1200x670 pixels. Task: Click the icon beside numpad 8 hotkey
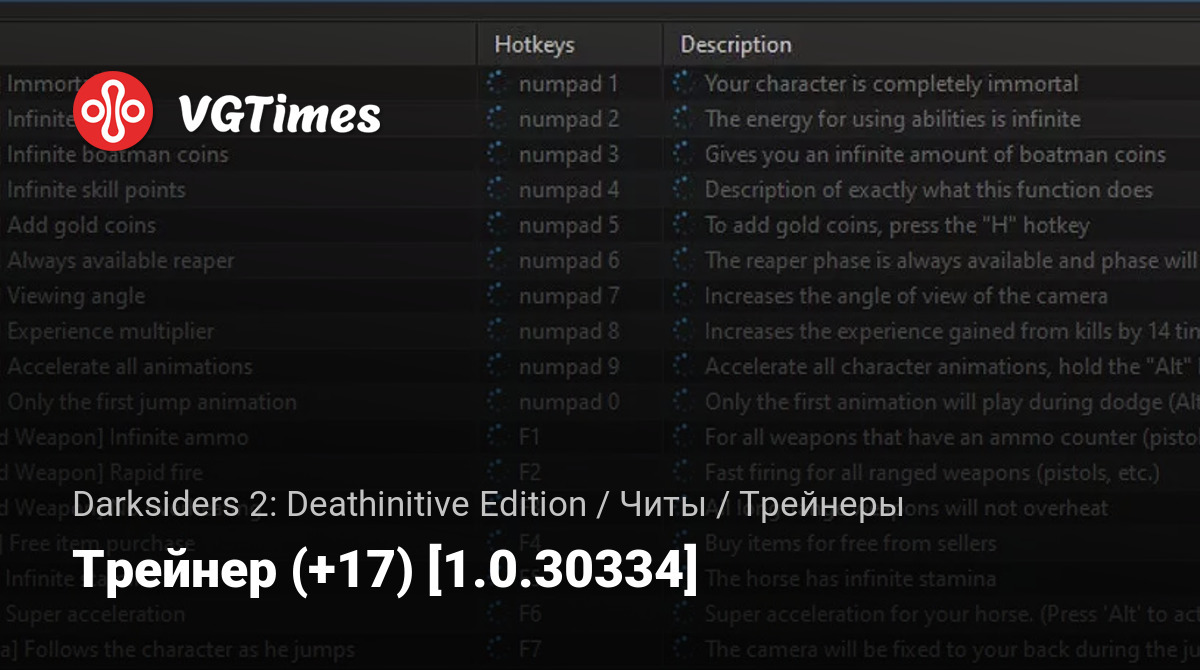(x=497, y=331)
